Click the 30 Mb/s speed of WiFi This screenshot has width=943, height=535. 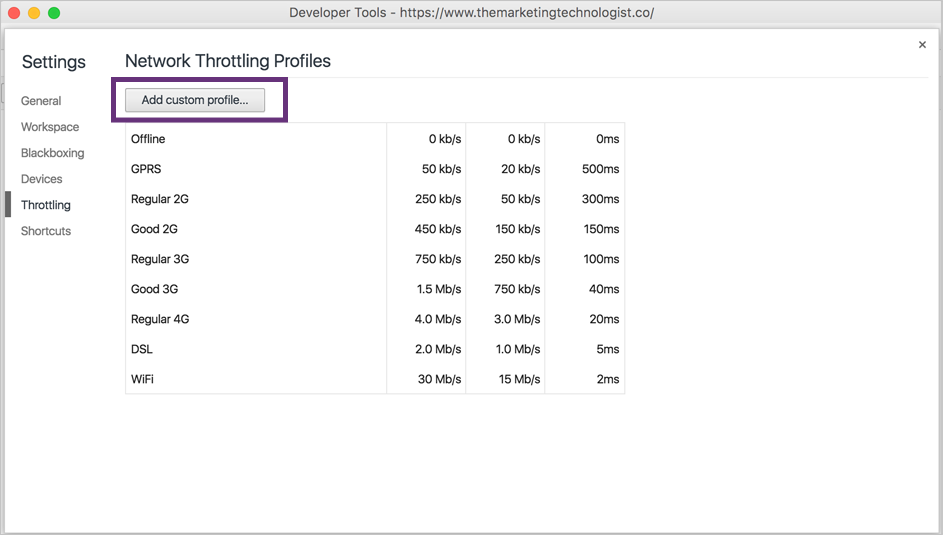tap(440, 379)
